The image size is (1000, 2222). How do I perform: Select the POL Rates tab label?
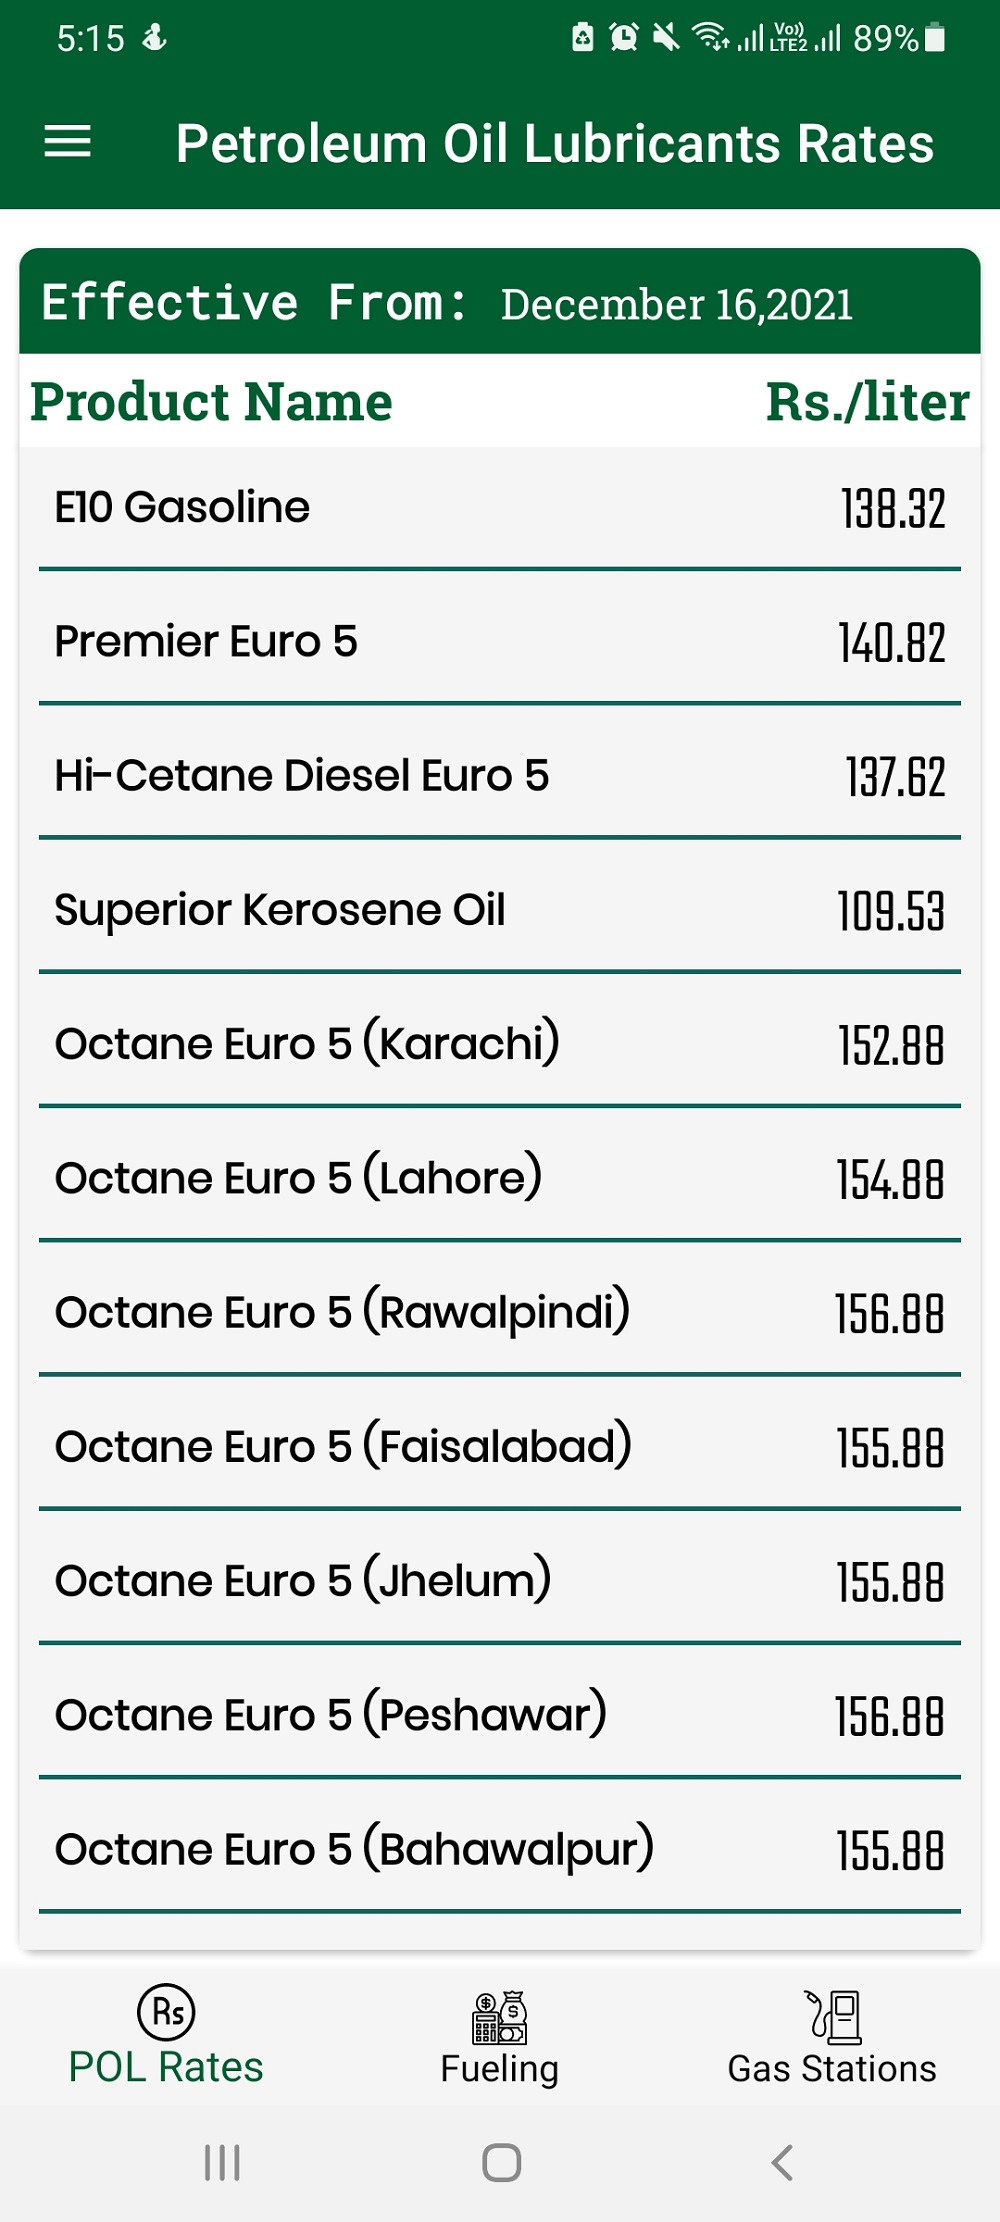click(x=166, y=2067)
